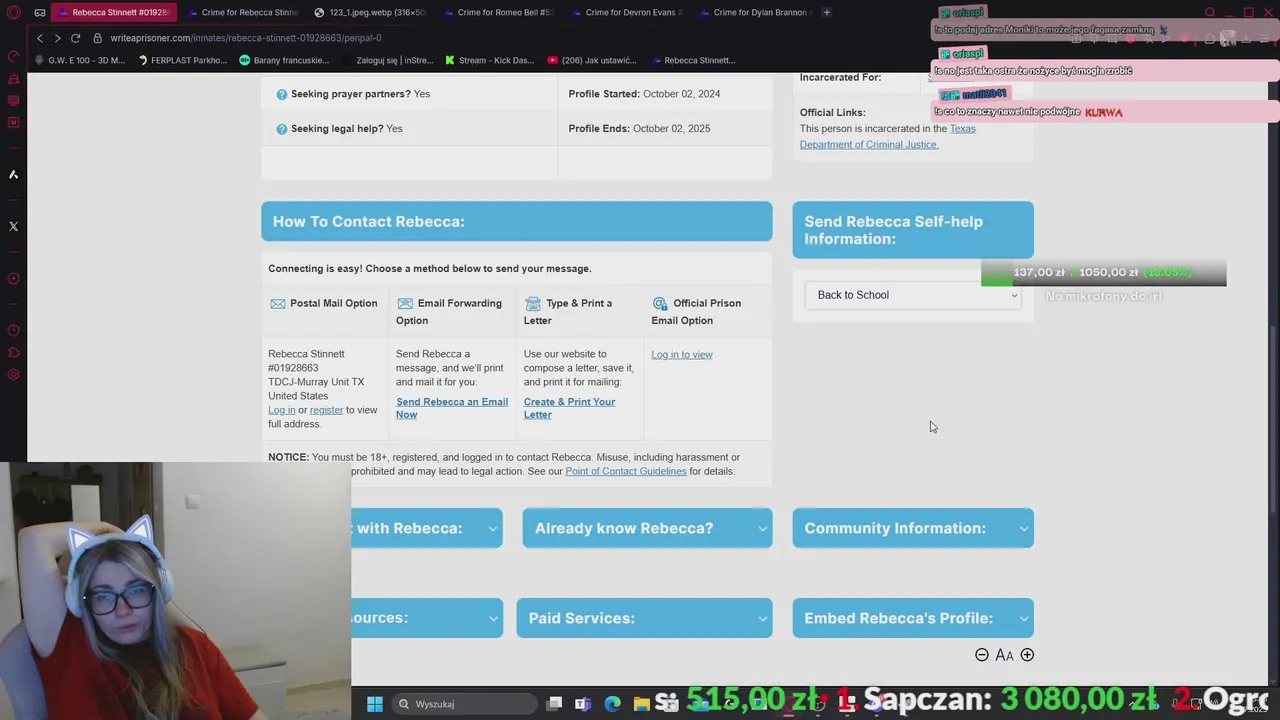Reset text size with Aa icon

tap(1004, 655)
